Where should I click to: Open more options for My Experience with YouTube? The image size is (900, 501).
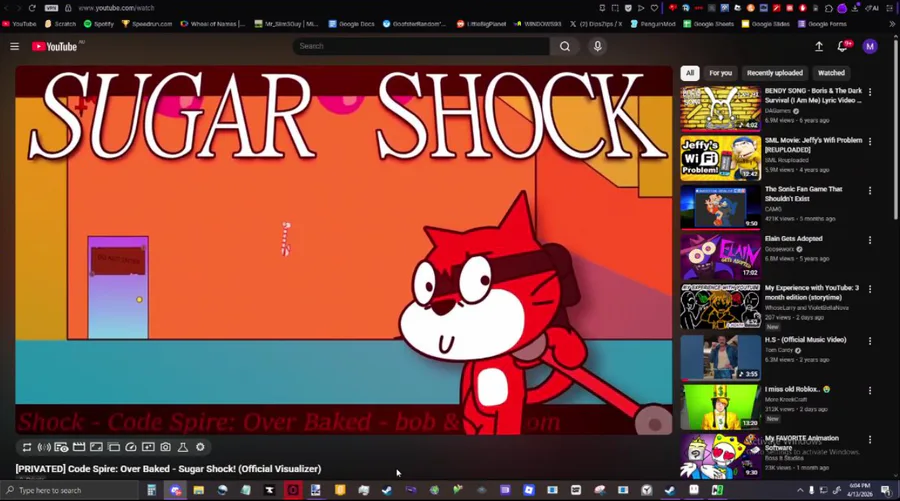click(x=870, y=289)
